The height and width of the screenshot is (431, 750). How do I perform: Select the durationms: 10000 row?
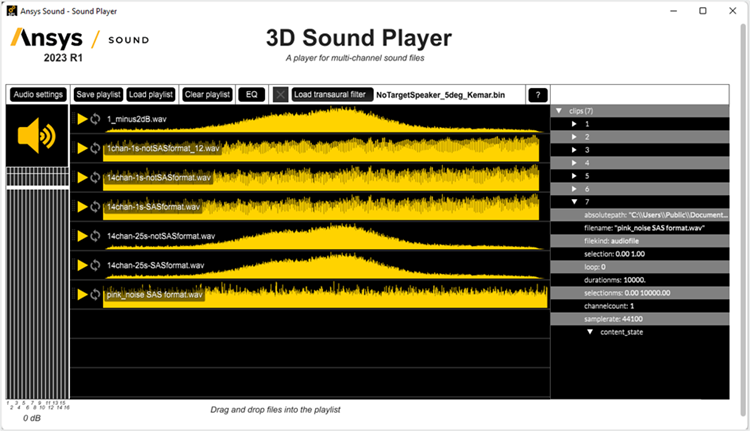[x=640, y=280]
